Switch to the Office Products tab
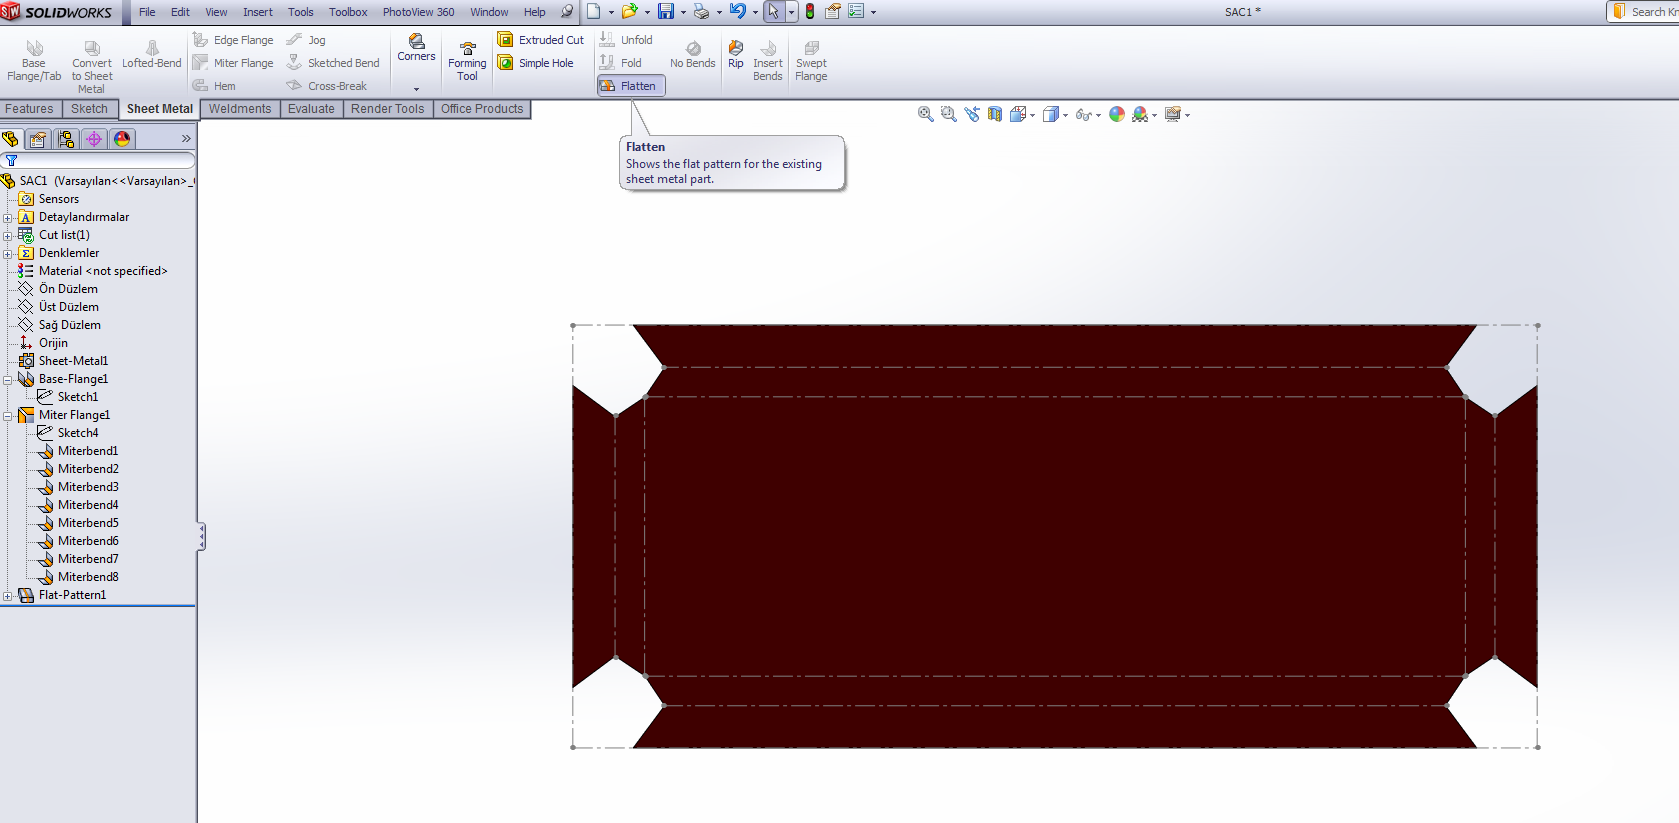1679x823 pixels. [x=482, y=109]
